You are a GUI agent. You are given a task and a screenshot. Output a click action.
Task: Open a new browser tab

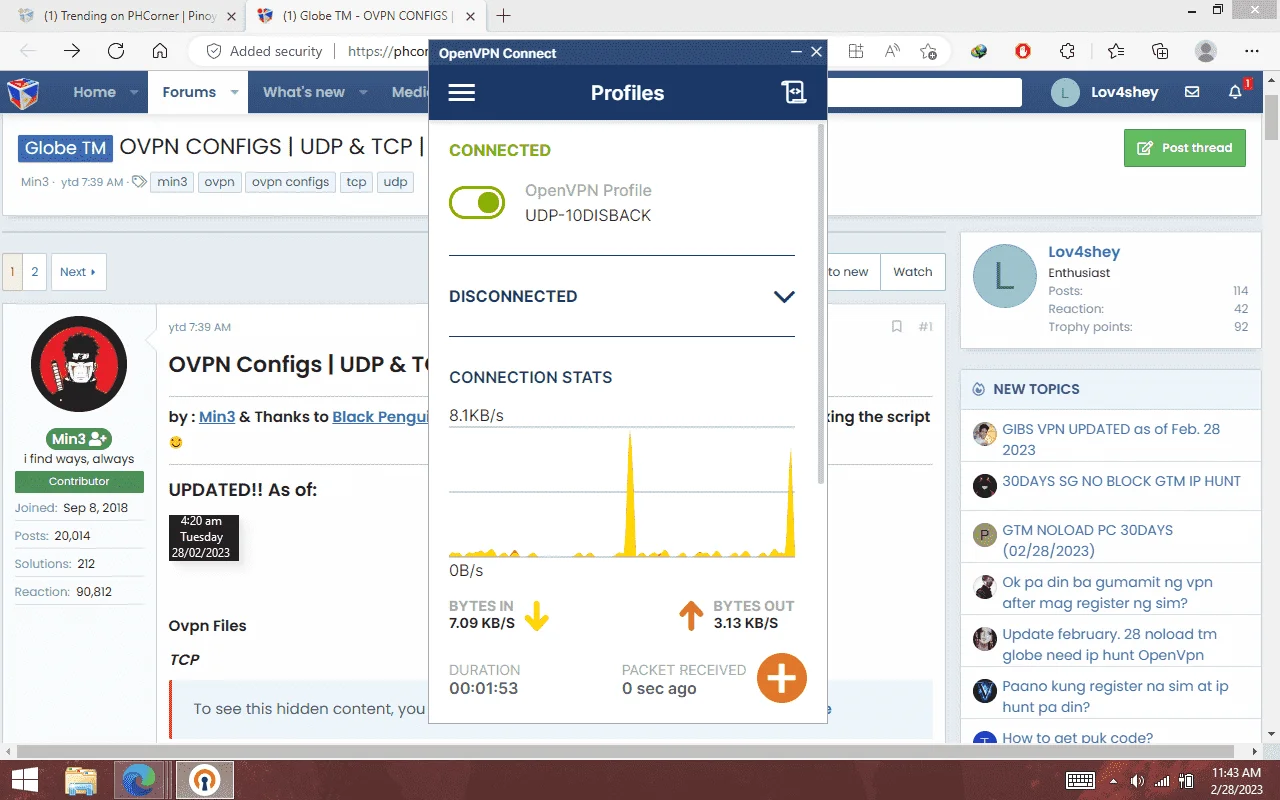[x=504, y=16]
